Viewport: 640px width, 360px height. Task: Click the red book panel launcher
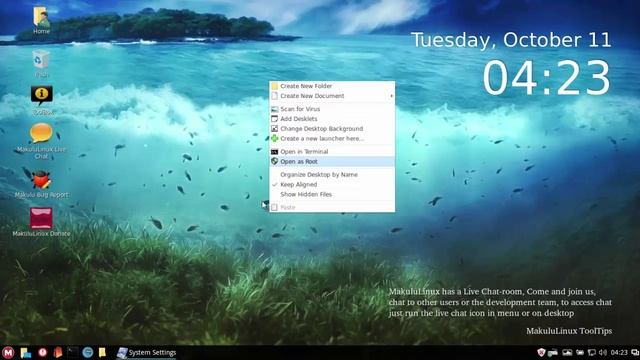58,352
